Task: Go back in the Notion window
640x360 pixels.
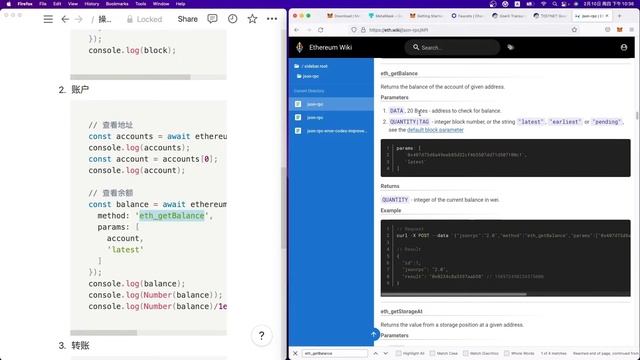Action: [x=65, y=19]
